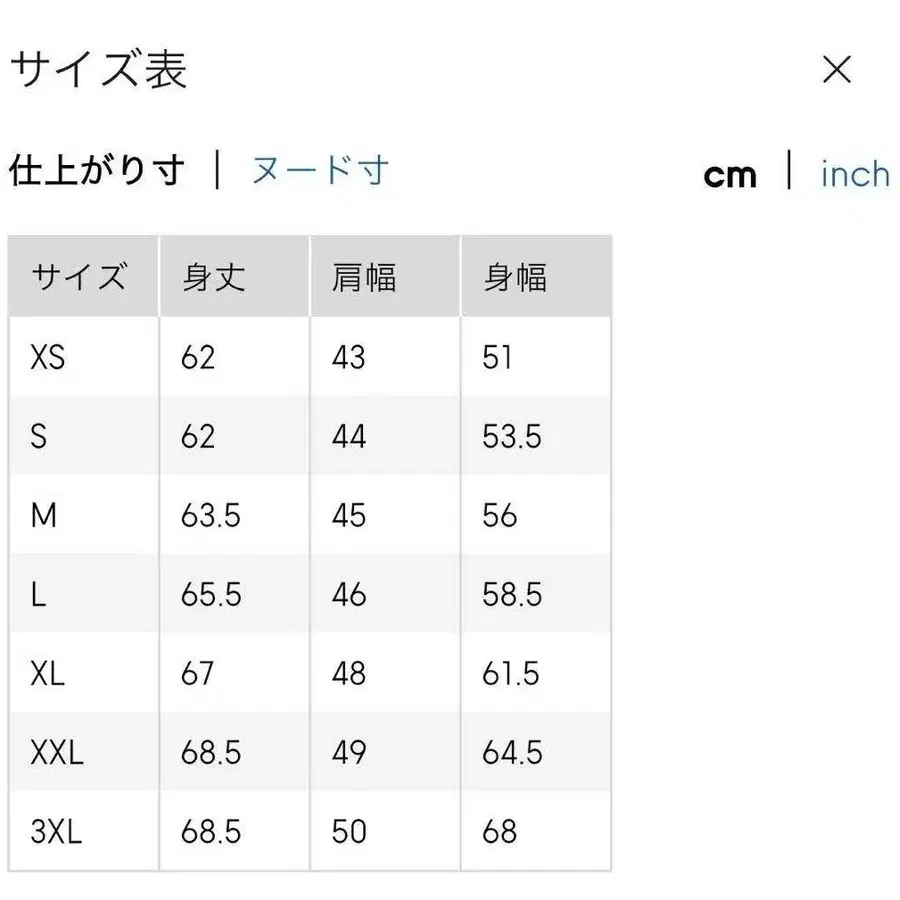The height and width of the screenshot is (900, 900).
Task: Select the 3XL size row label
Action: (54, 831)
